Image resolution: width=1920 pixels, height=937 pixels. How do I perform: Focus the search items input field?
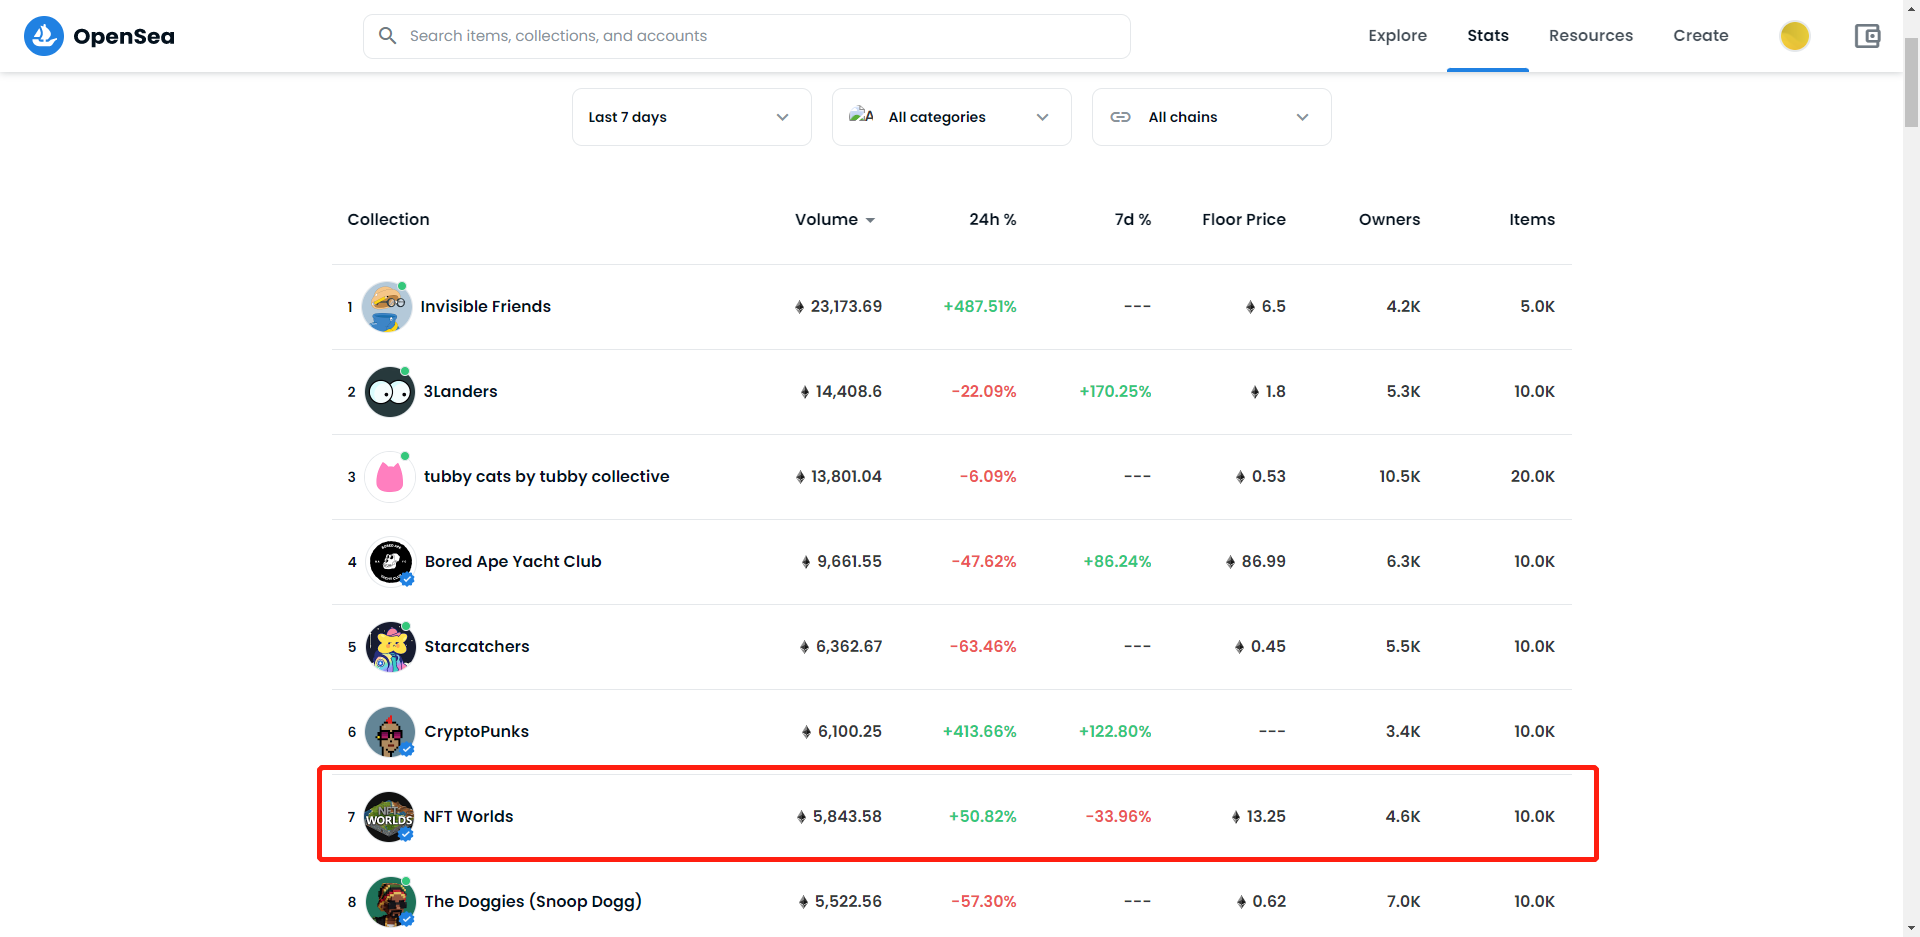(x=747, y=36)
